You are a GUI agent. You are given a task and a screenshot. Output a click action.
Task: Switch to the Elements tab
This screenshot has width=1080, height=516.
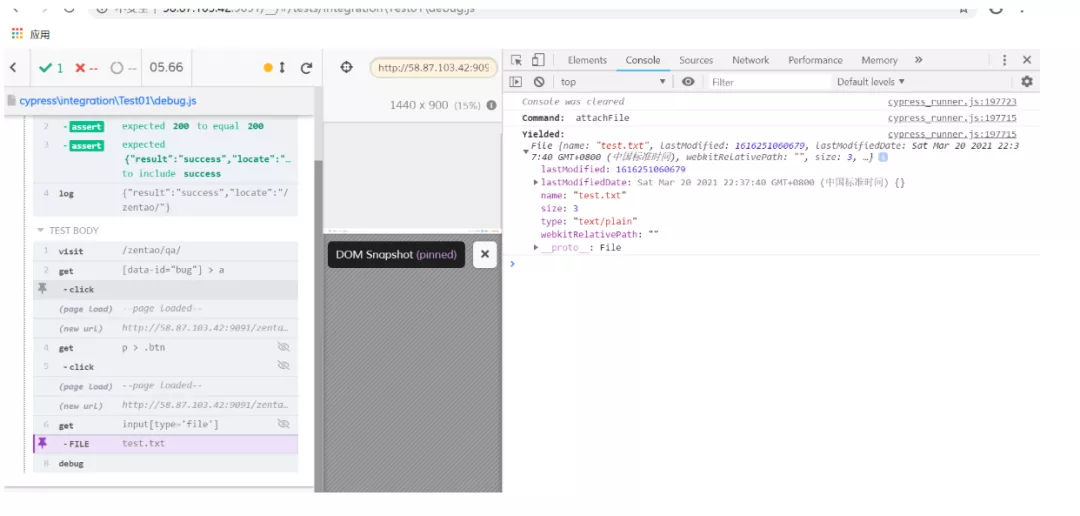click(587, 60)
